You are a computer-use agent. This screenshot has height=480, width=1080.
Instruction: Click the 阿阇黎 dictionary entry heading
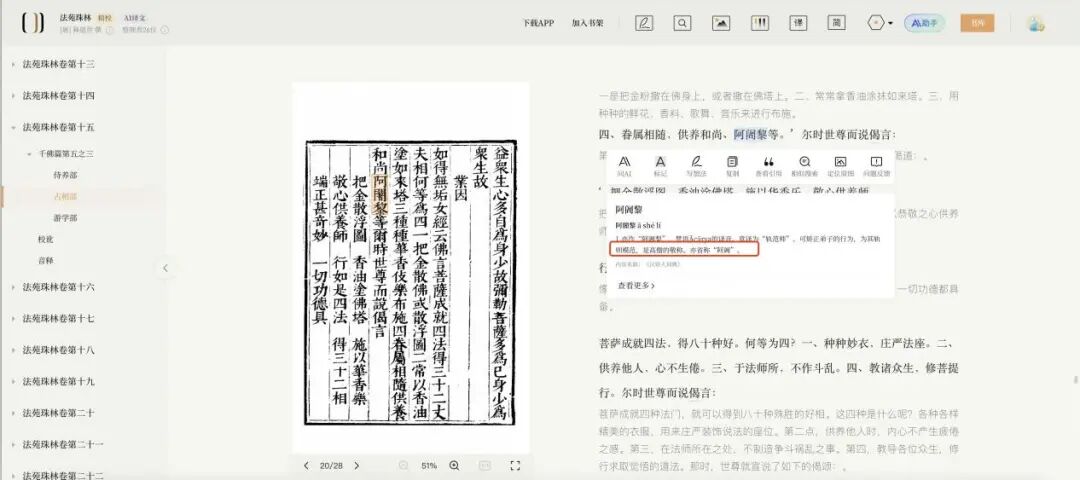[x=628, y=209]
